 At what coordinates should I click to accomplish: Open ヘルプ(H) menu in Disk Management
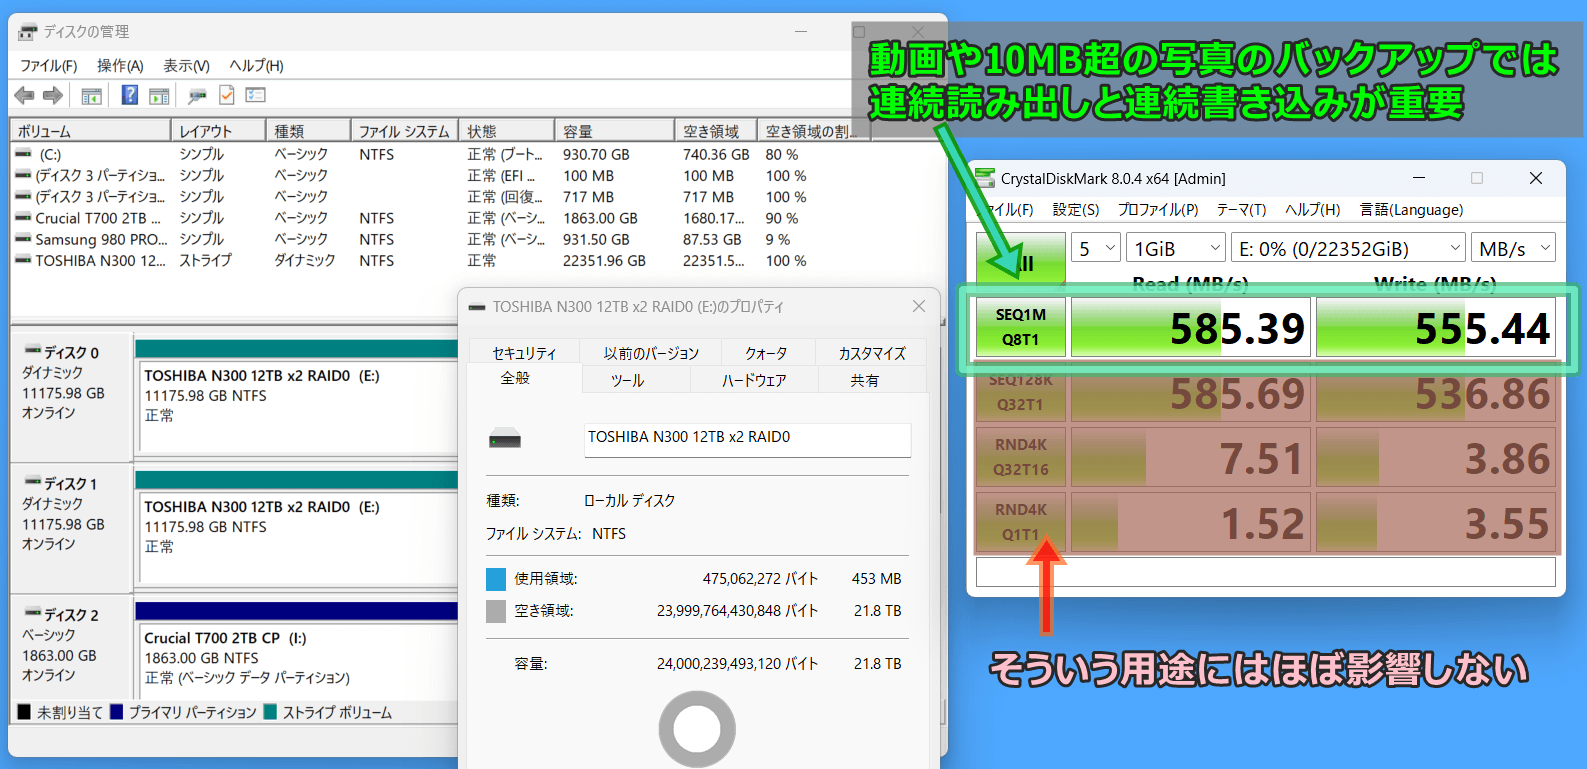(256, 65)
